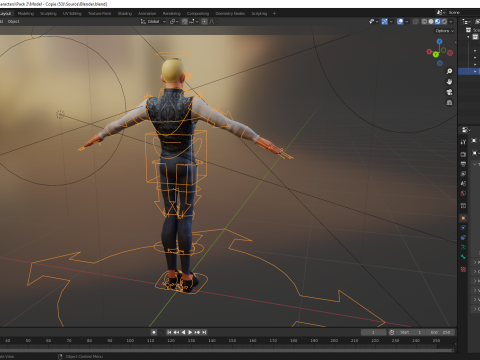Select solid viewport shading
The image size is (480, 360).
431,22
